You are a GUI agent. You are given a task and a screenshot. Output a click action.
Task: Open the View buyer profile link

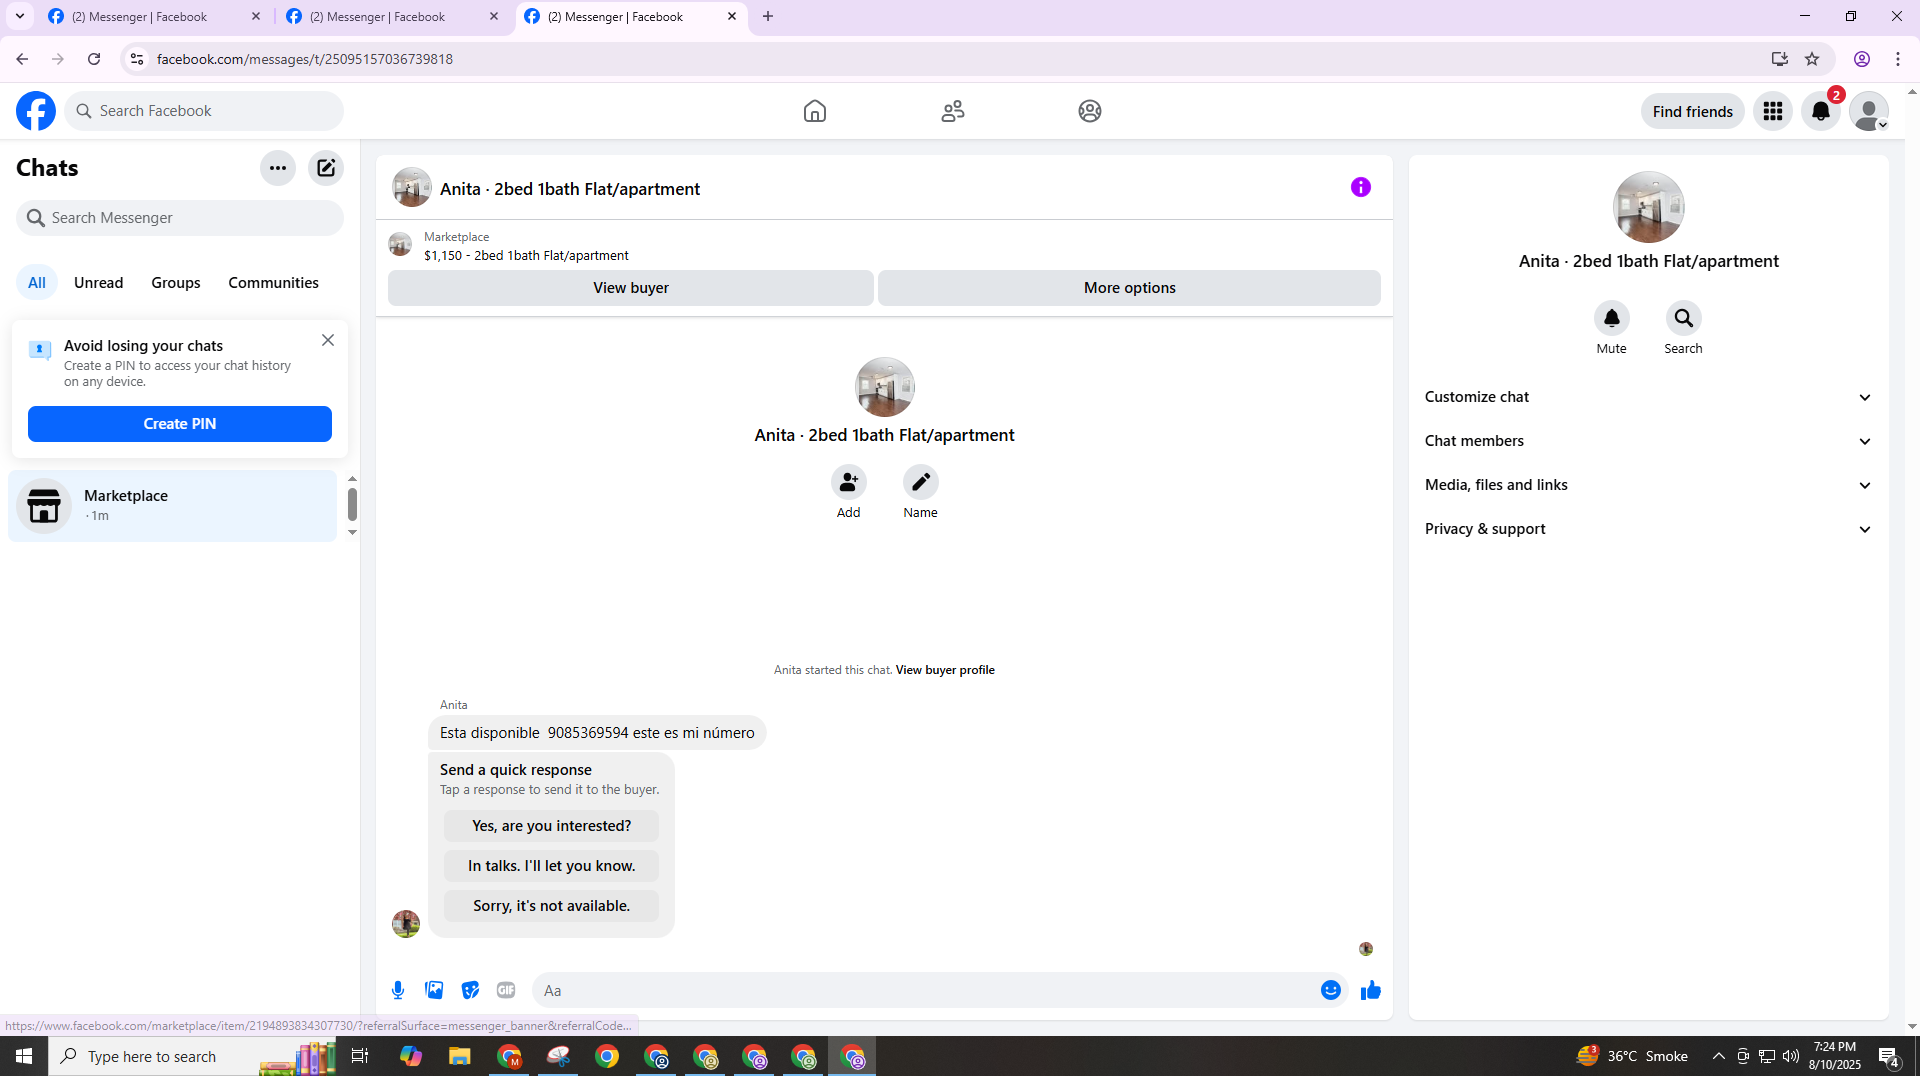945,670
